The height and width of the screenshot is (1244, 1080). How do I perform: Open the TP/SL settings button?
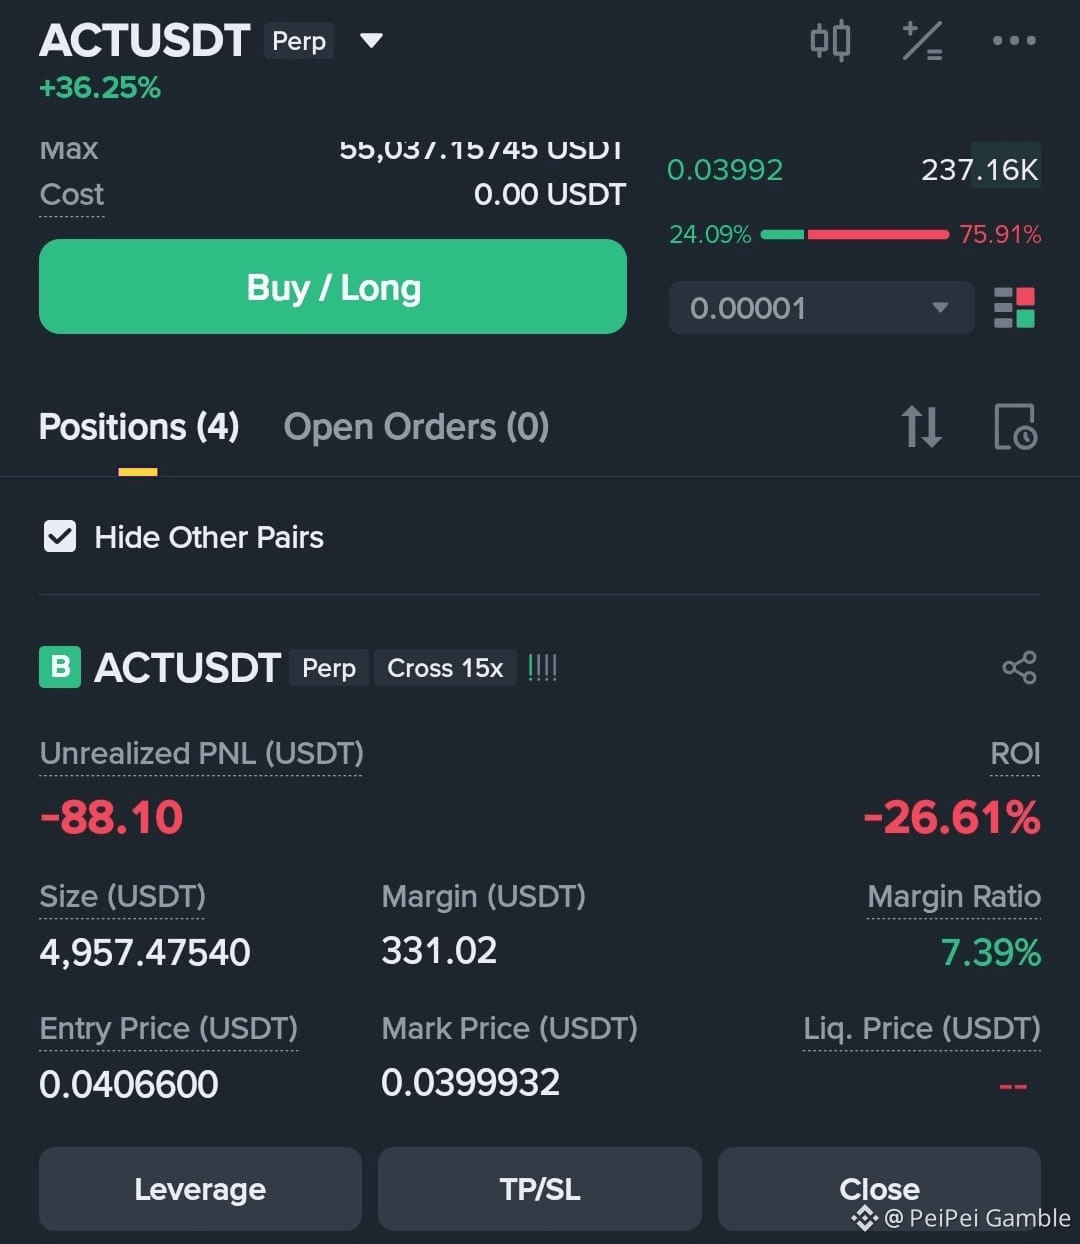click(540, 1189)
